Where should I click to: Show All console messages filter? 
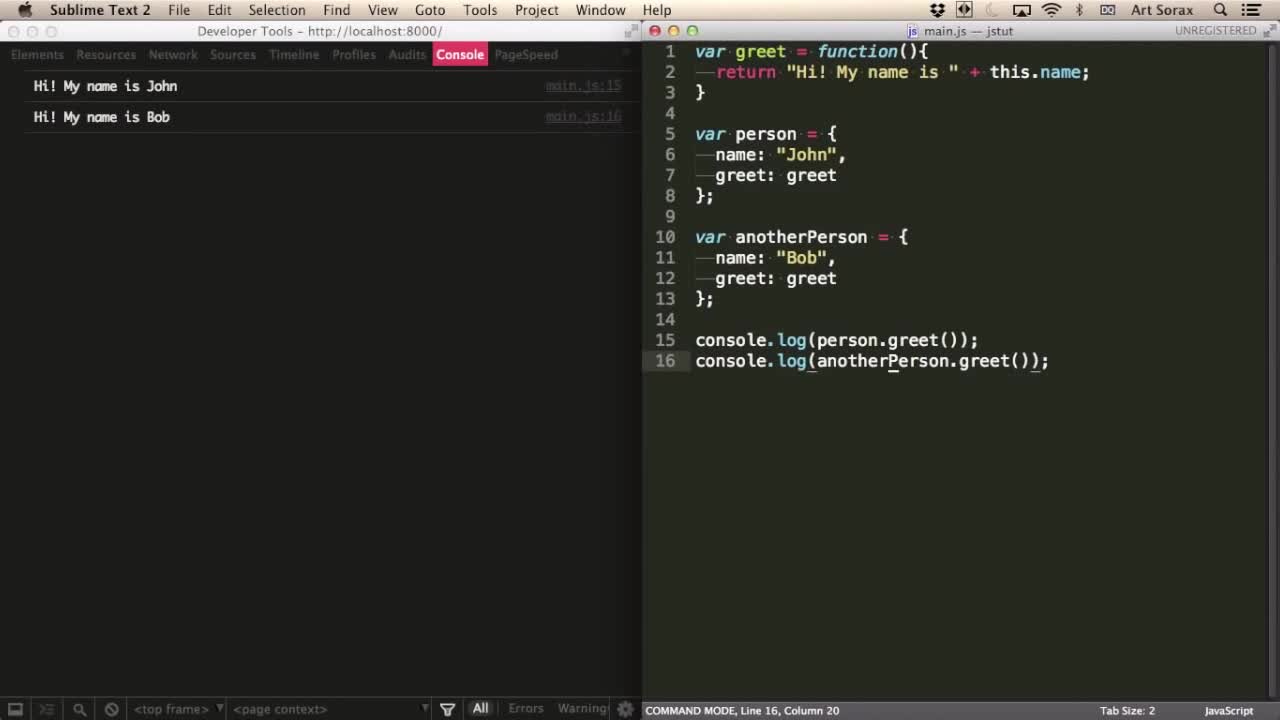(x=480, y=708)
